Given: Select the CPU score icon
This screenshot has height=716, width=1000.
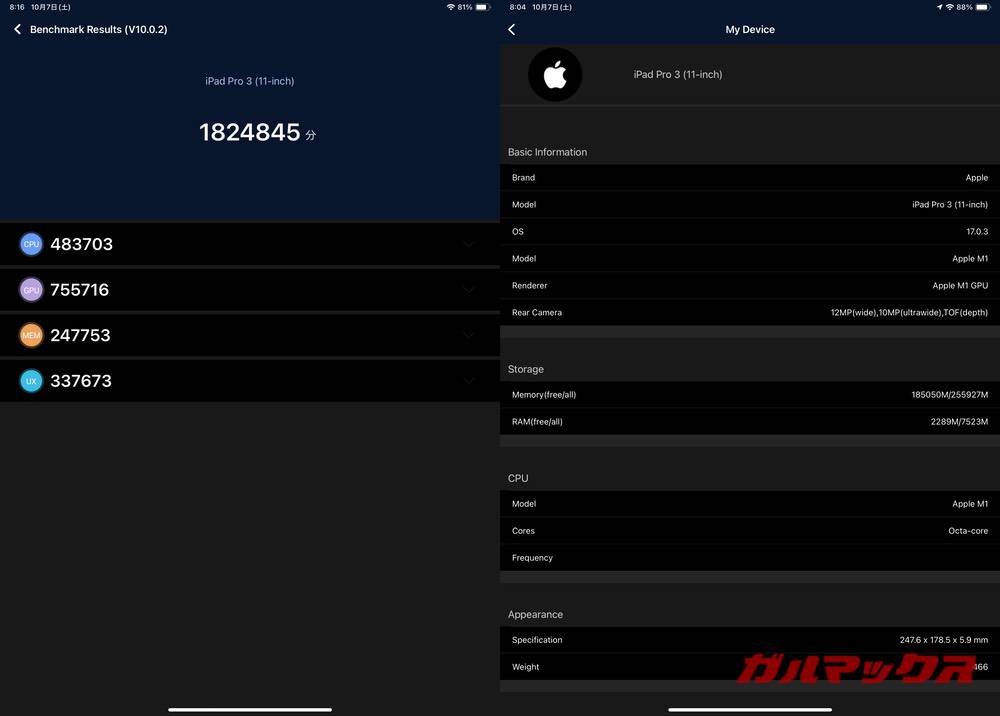Looking at the screenshot, I should tap(31, 243).
